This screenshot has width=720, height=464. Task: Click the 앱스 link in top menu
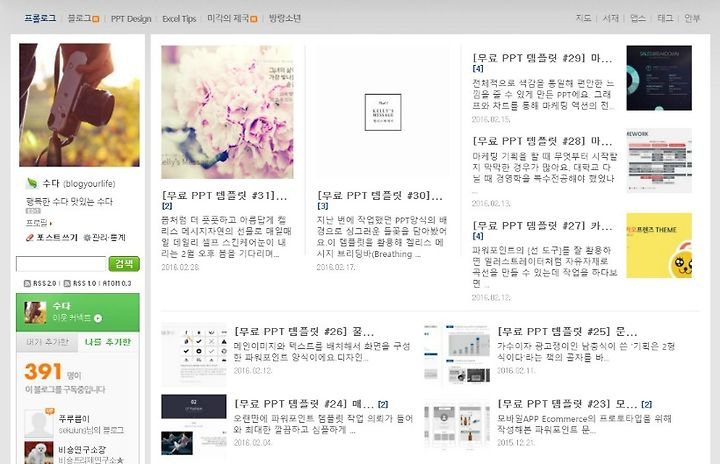pyautogui.click(x=638, y=18)
